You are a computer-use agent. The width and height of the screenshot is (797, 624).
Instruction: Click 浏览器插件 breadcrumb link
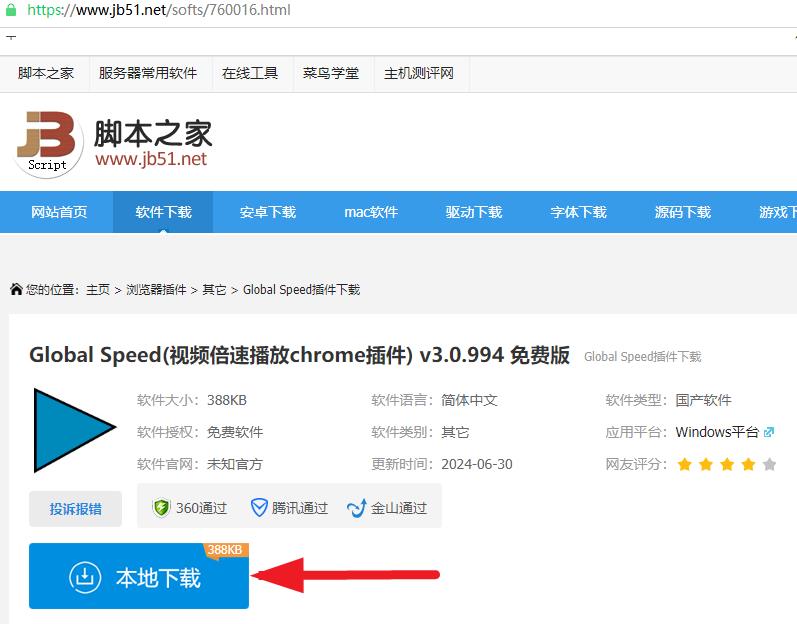156,290
